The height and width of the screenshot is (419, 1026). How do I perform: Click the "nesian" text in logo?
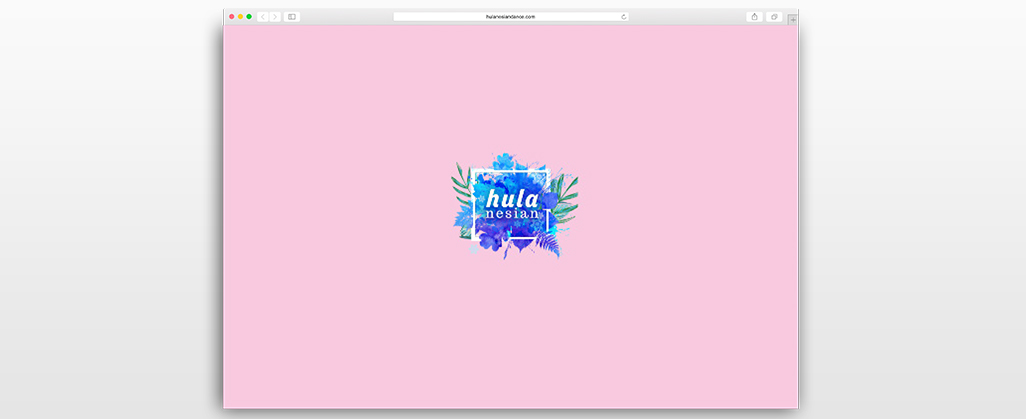[512, 214]
